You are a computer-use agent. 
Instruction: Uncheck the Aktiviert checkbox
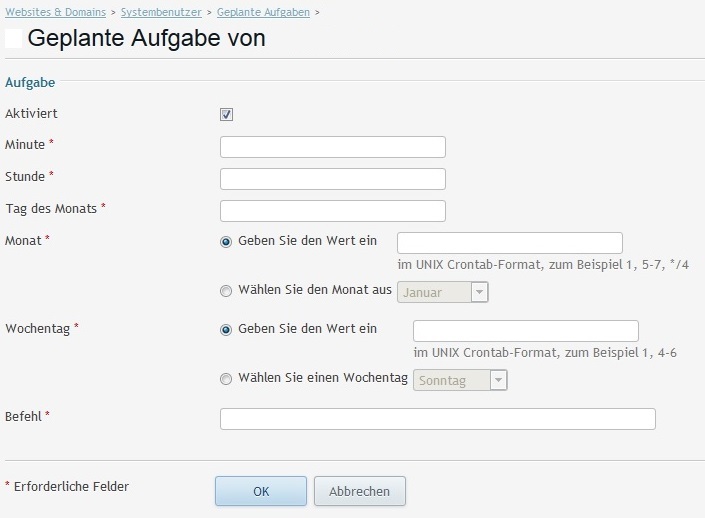point(226,114)
